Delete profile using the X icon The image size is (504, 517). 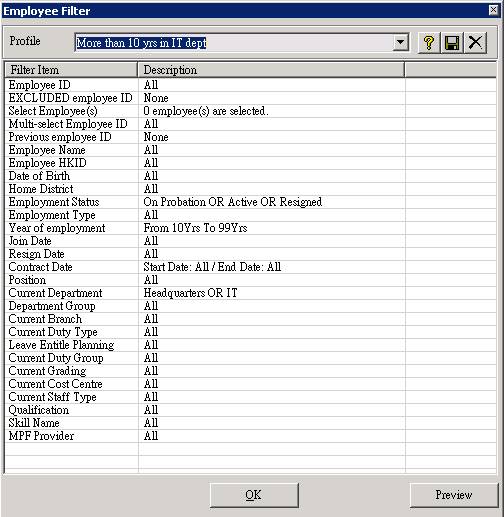pos(475,43)
